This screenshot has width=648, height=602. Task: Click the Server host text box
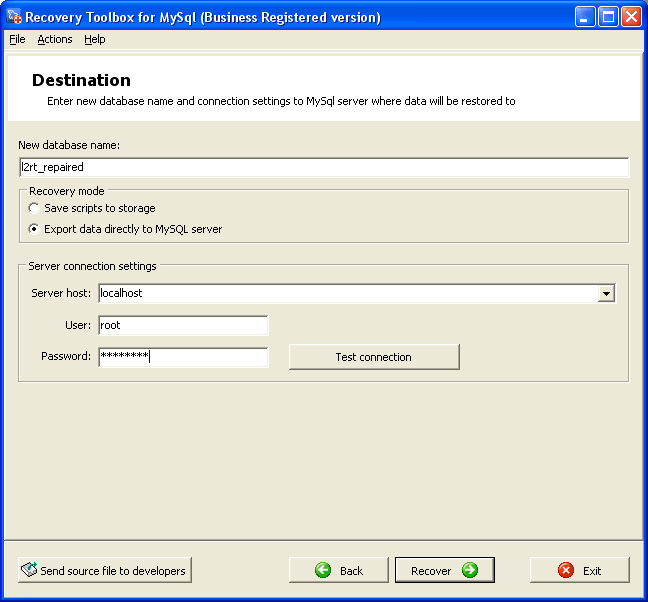point(346,293)
